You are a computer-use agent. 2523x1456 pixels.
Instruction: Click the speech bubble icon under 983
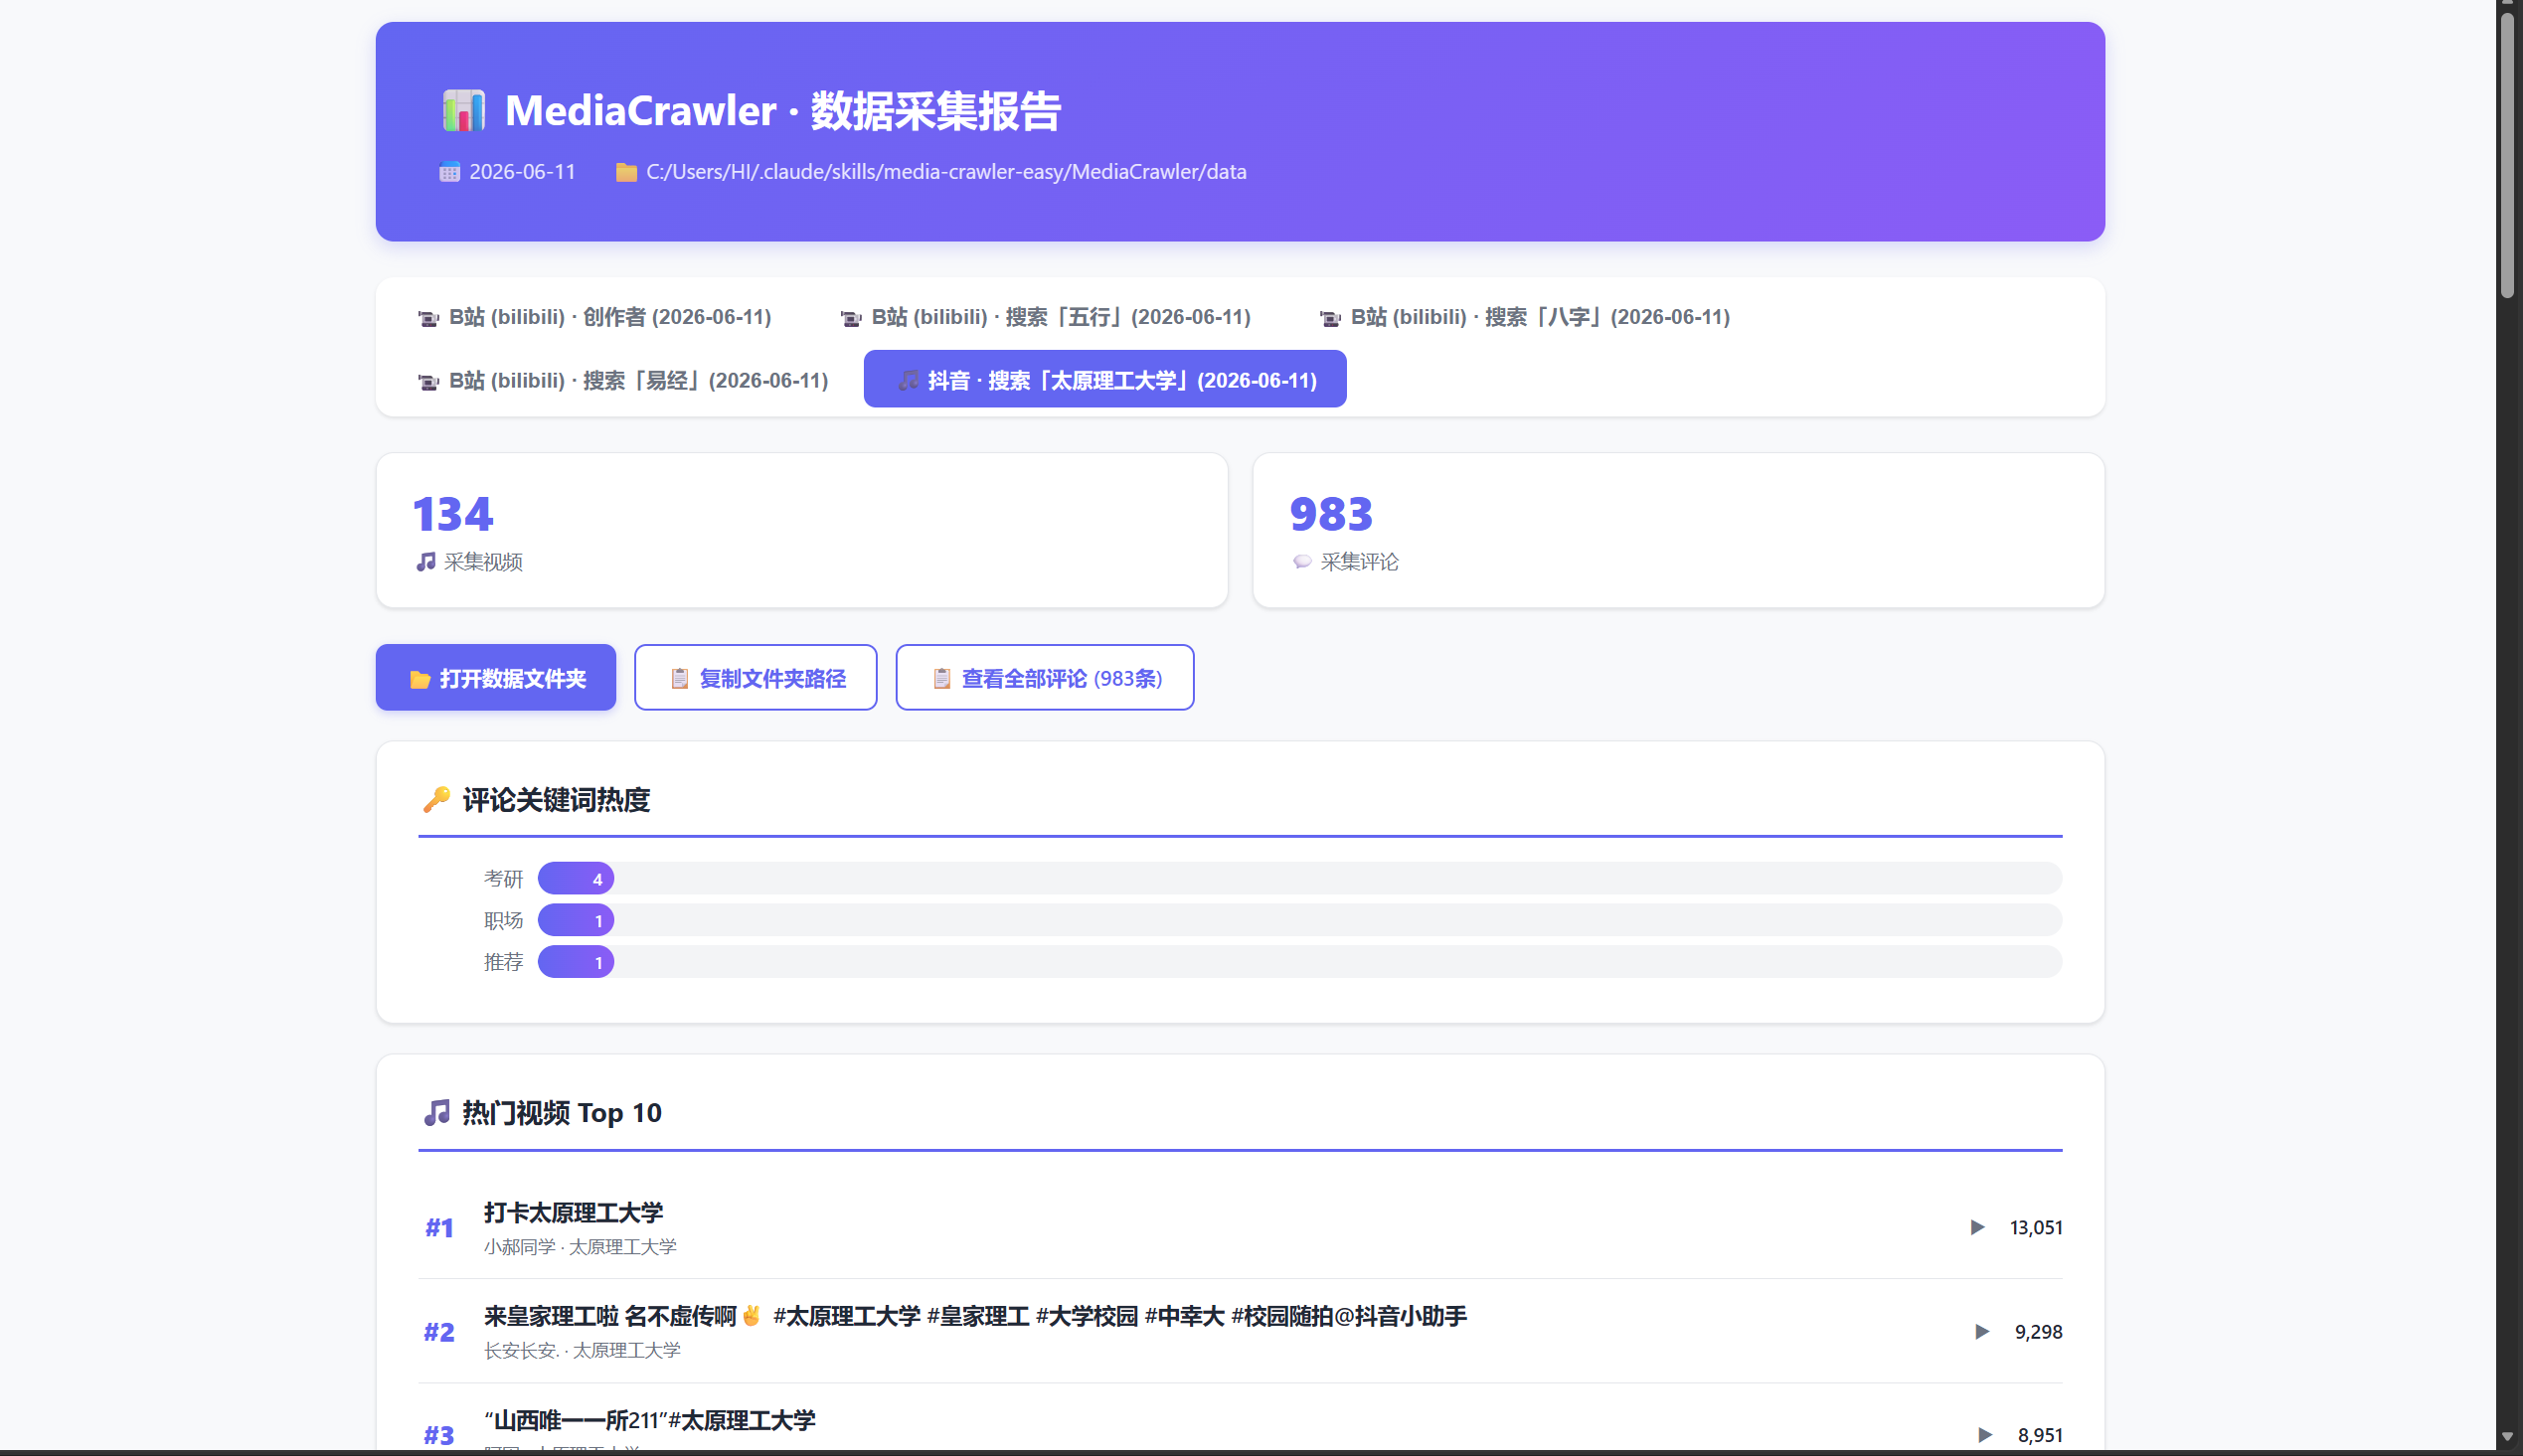pos(1301,562)
